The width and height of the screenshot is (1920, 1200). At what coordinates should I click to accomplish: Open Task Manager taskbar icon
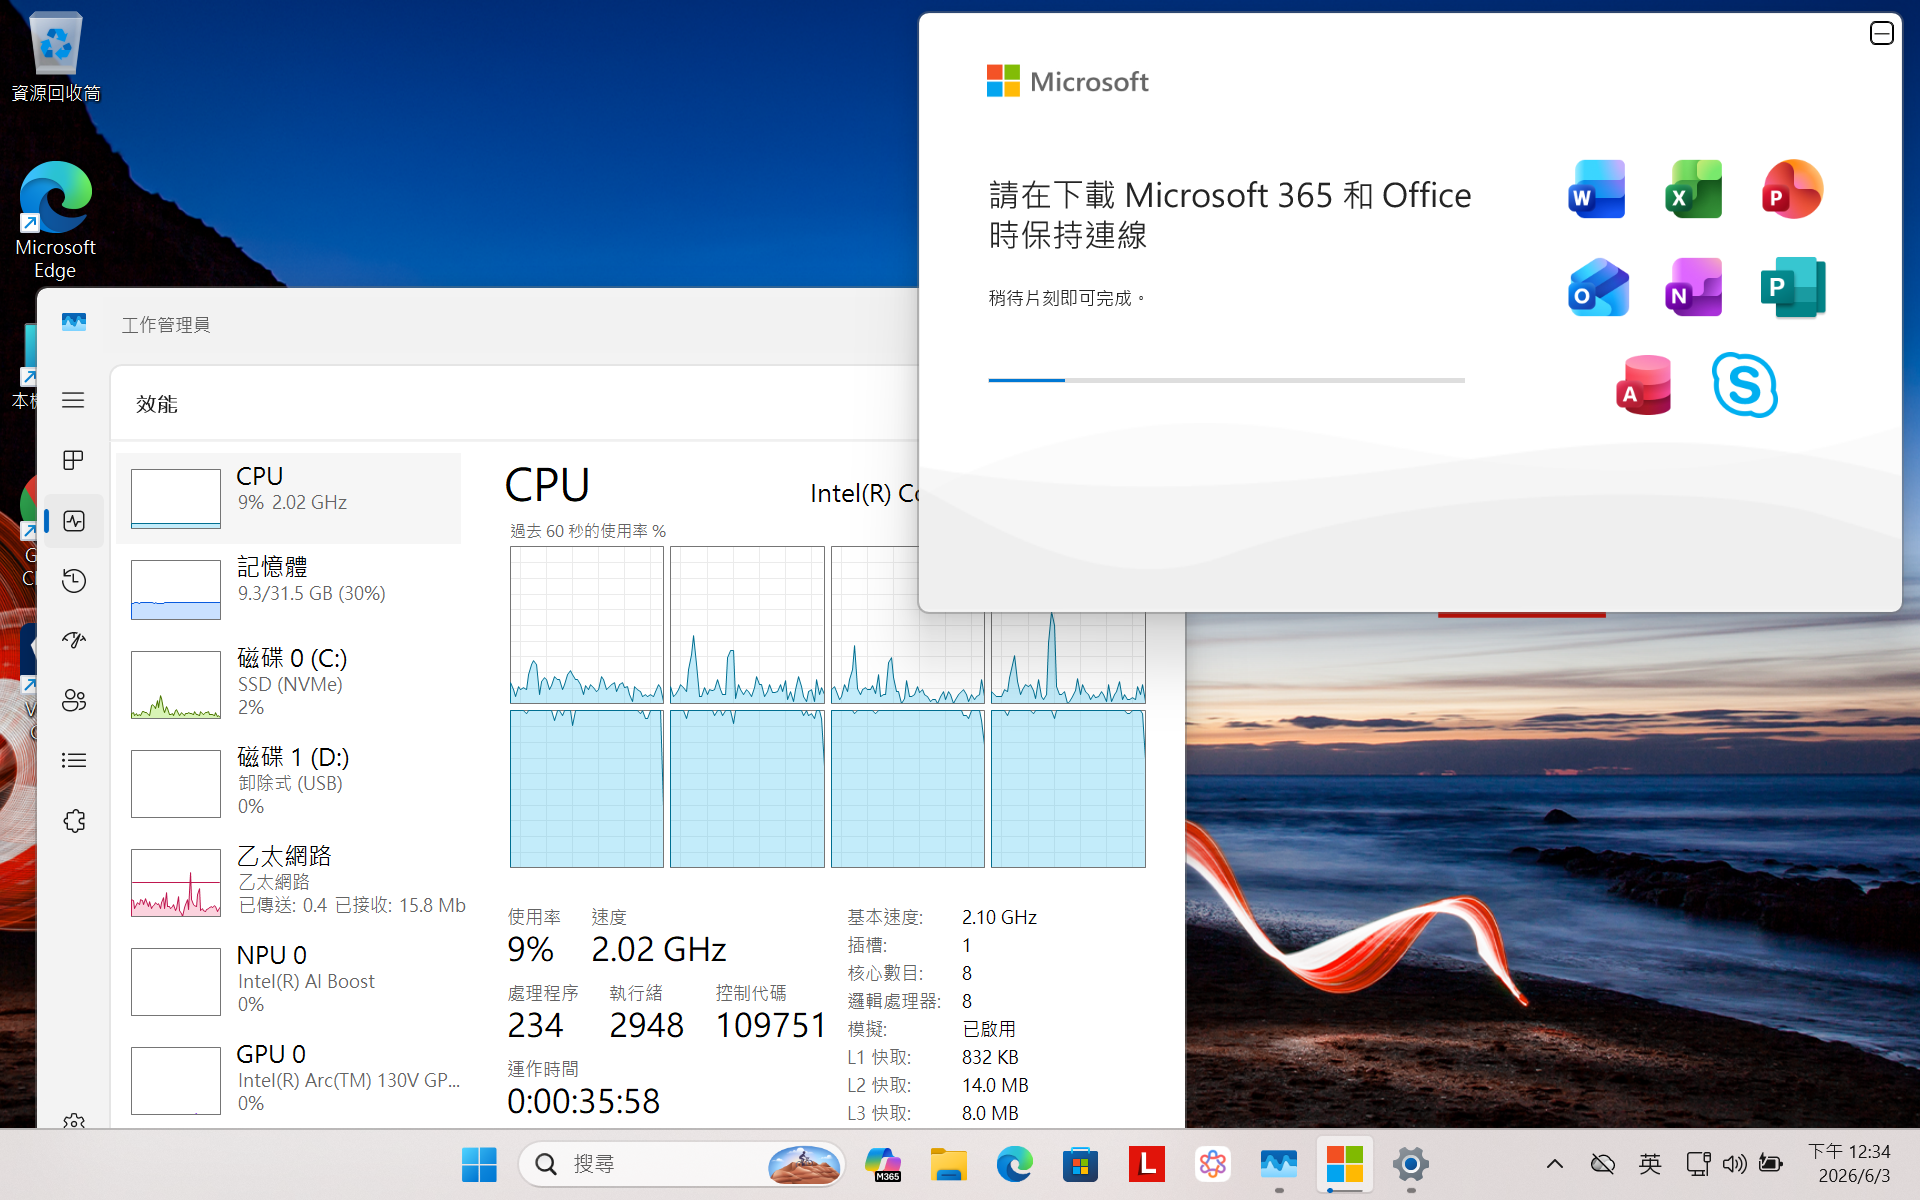(1278, 1164)
